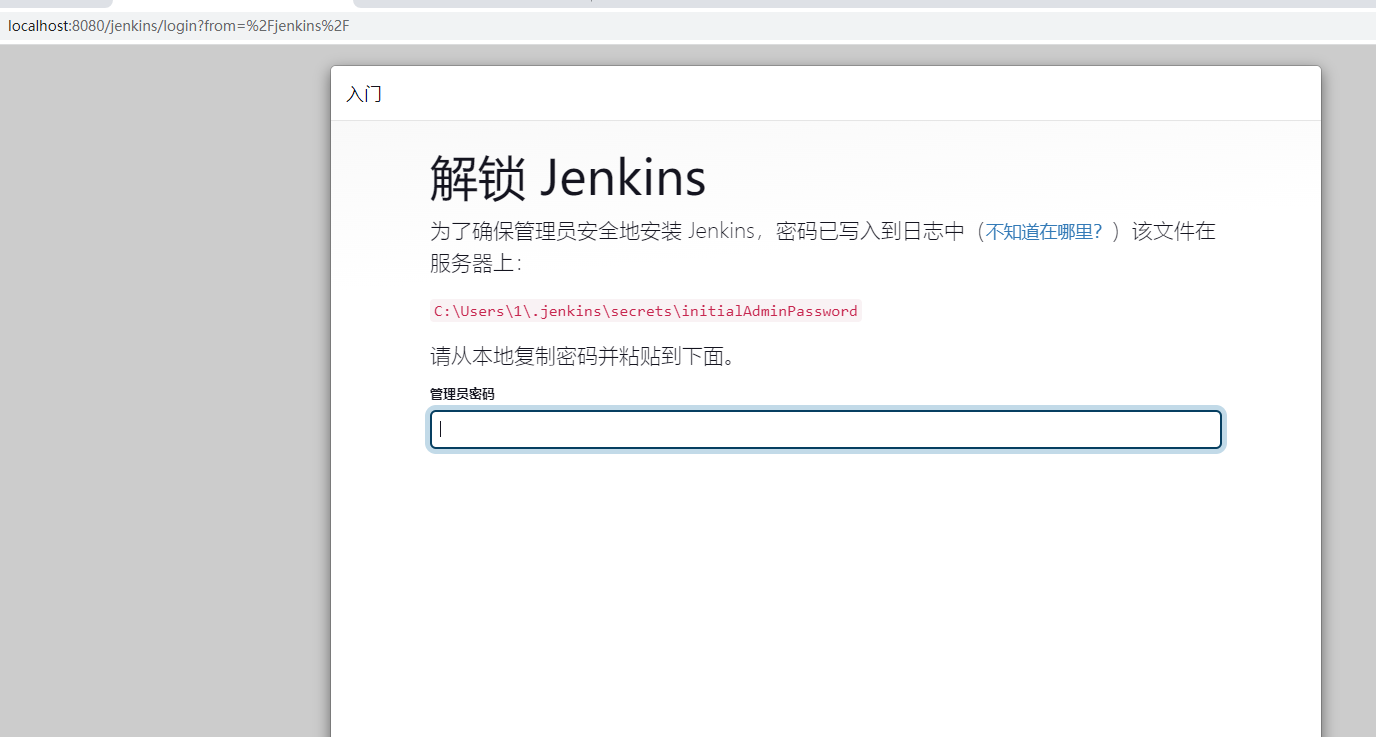Click the 解锁 Jenkins heading

(568, 178)
